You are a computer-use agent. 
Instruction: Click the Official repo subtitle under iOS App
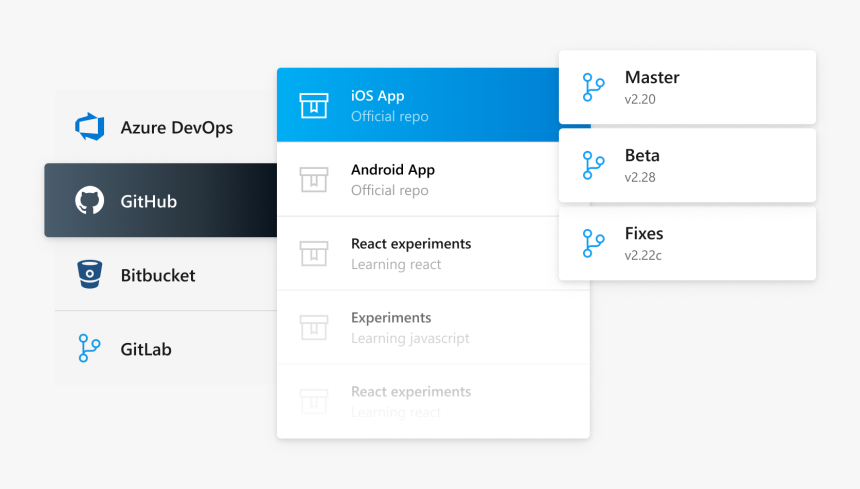pyautogui.click(x=389, y=116)
